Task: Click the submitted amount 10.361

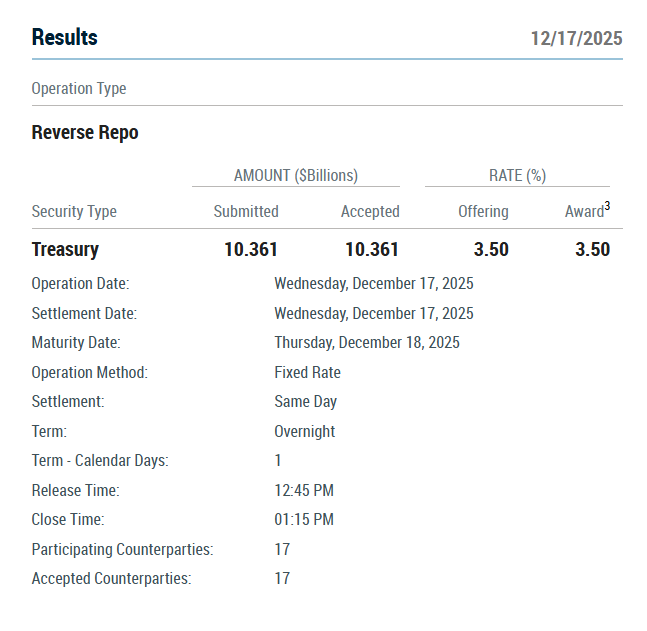Action: 251,249
